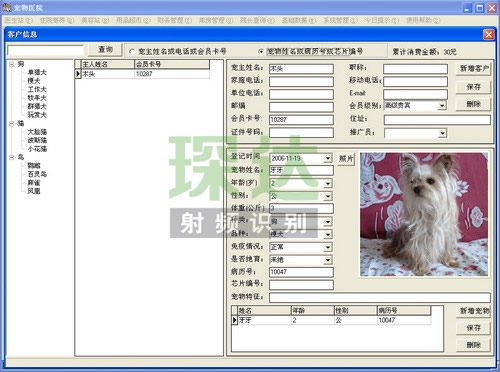Click the 照片 button
Viewport: 500px width, 372px height.
click(346, 159)
